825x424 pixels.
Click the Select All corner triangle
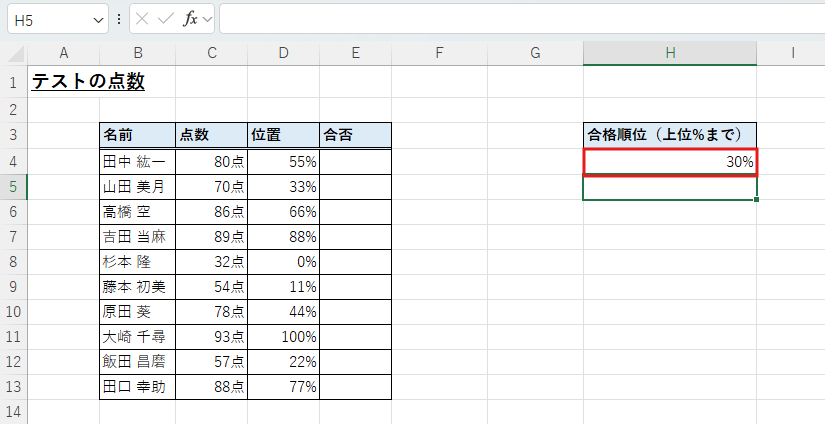pyautogui.click(x=14, y=53)
